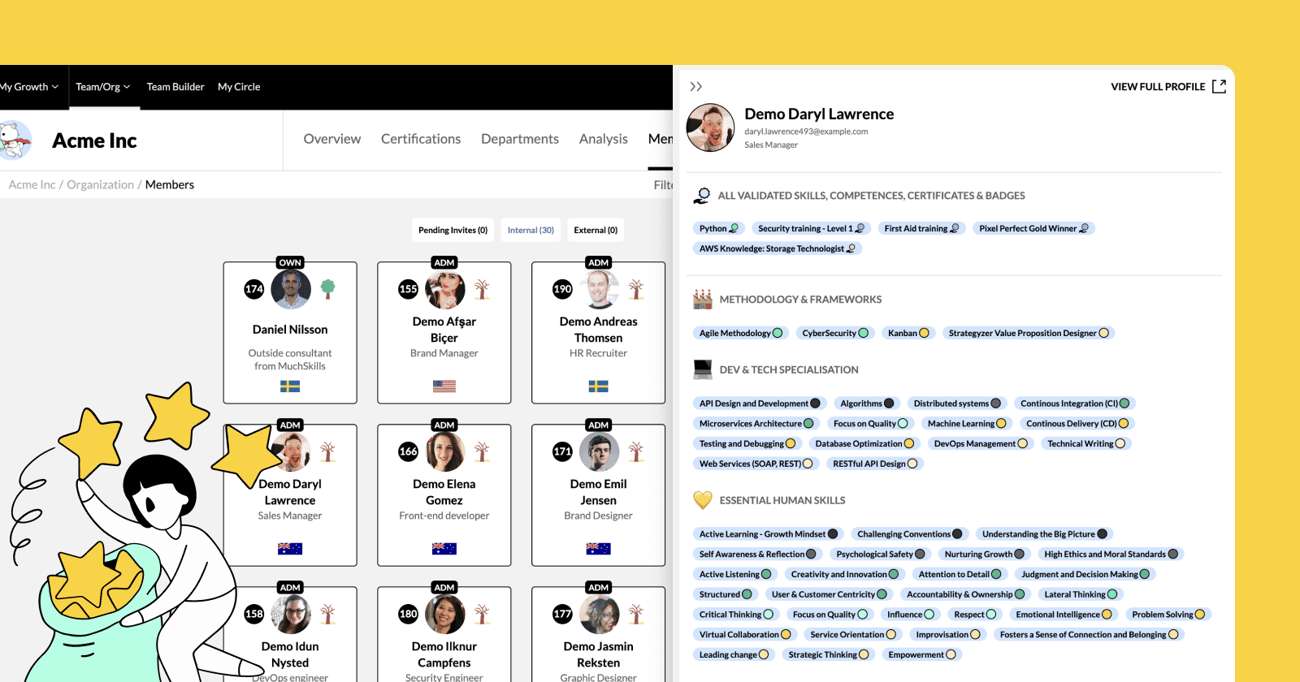Switch to the Overview tab
1300x682 pixels.
(x=332, y=139)
